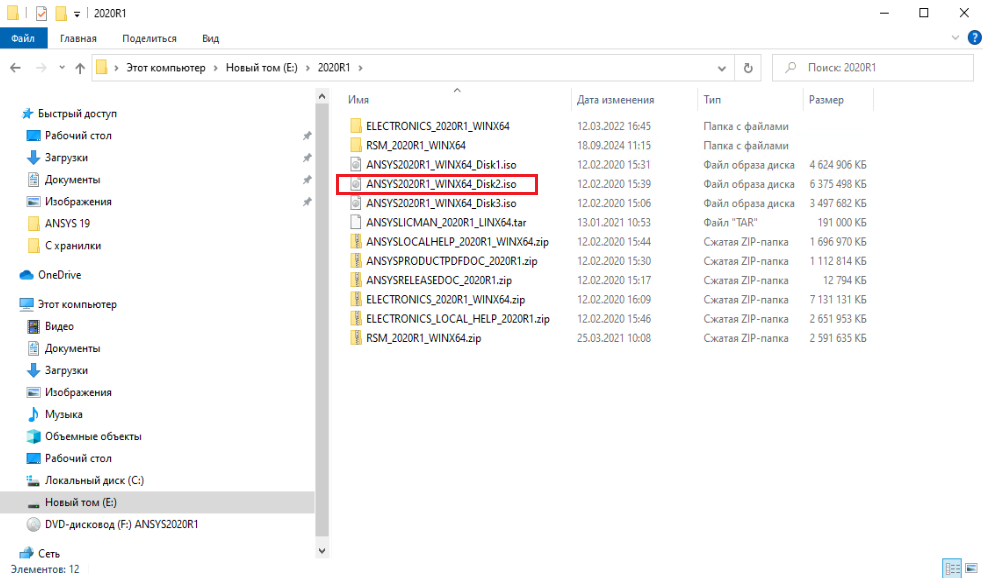Image resolution: width=983 pixels, height=578 pixels.
Task: Click type cell Файл "TAR"
Action: pos(730,223)
